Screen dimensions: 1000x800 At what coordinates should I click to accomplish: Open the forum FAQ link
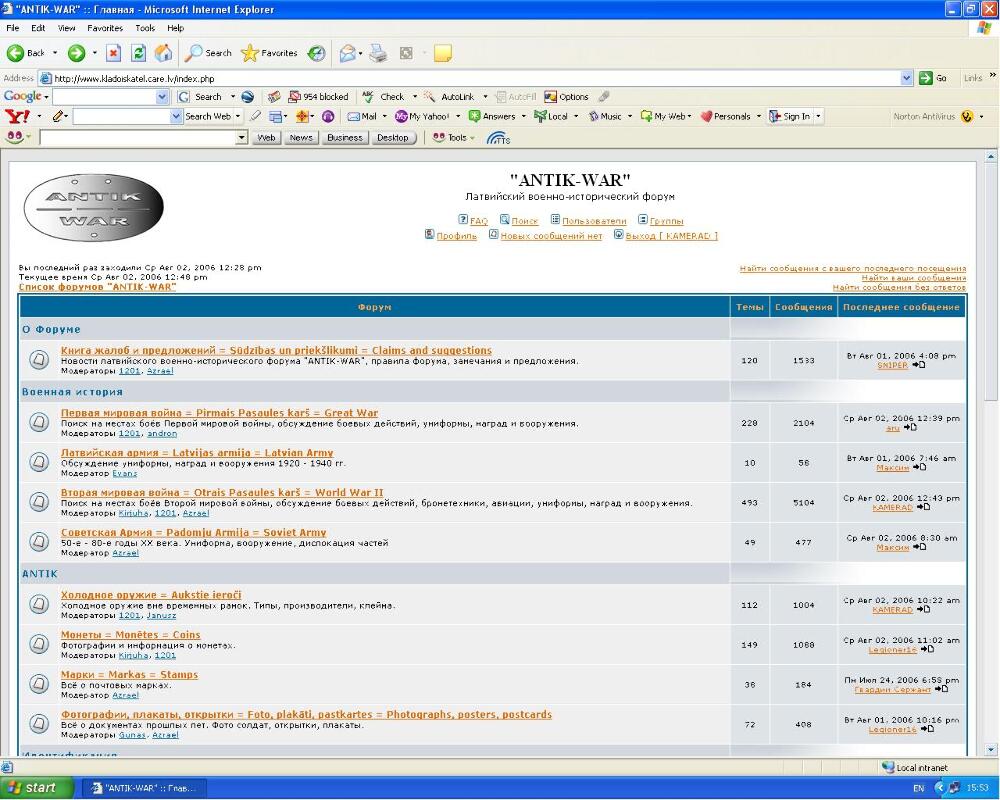pyautogui.click(x=478, y=221)
